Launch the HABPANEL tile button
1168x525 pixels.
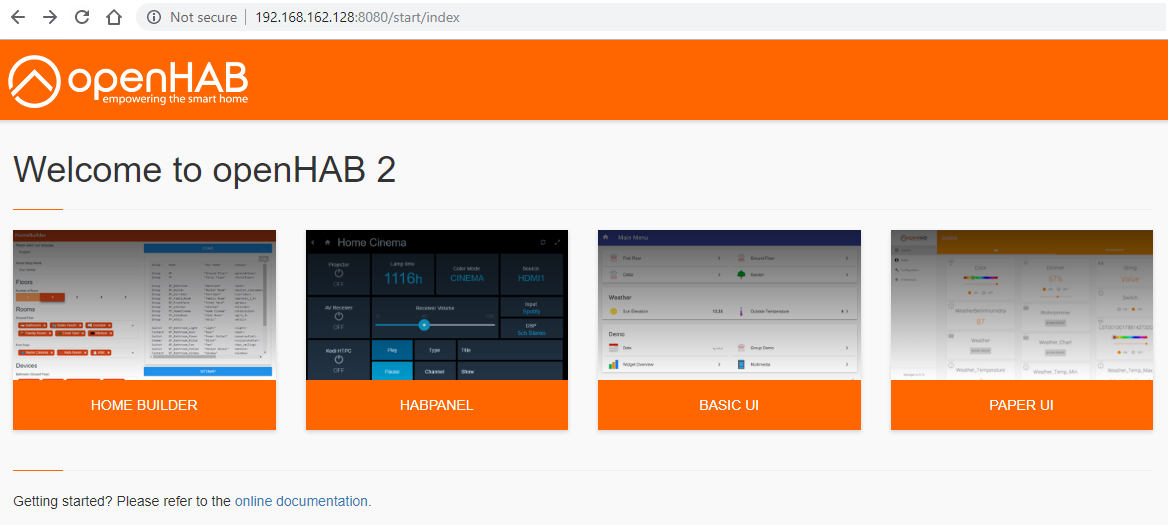click(x=437, y=405)
